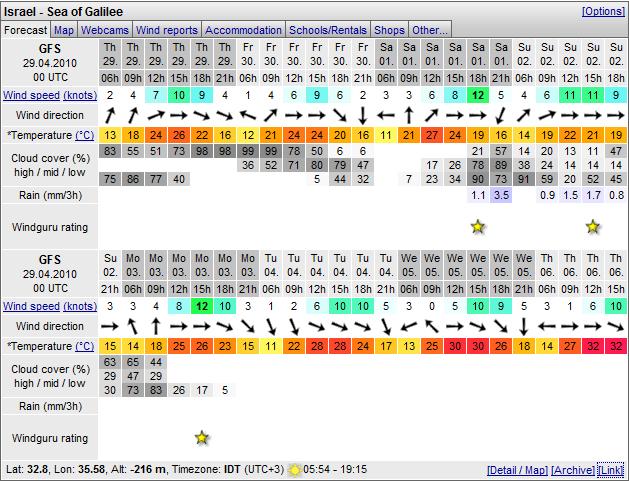The image size is (629, 481).
Task: Click the wind direction arrow for Th 06. 15h
Action: 616,327
